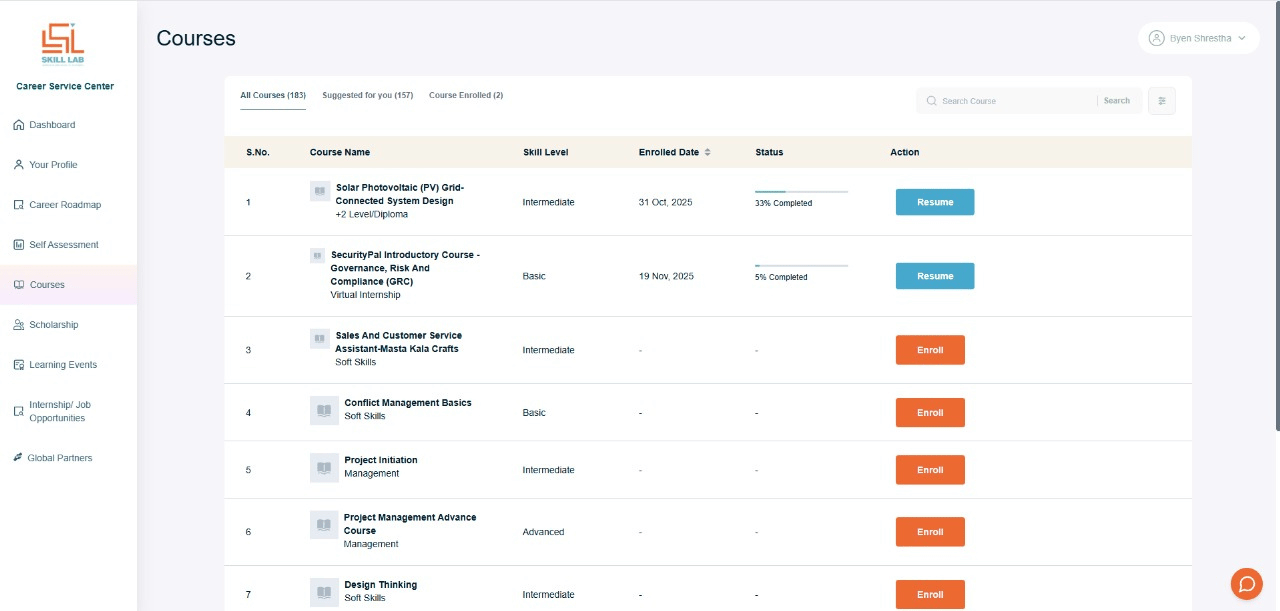Screen dimensions: 1280x611
Task: Click the Dashboard home icon in sidebar
Action: pyautogui.click(x=19, y=125)
